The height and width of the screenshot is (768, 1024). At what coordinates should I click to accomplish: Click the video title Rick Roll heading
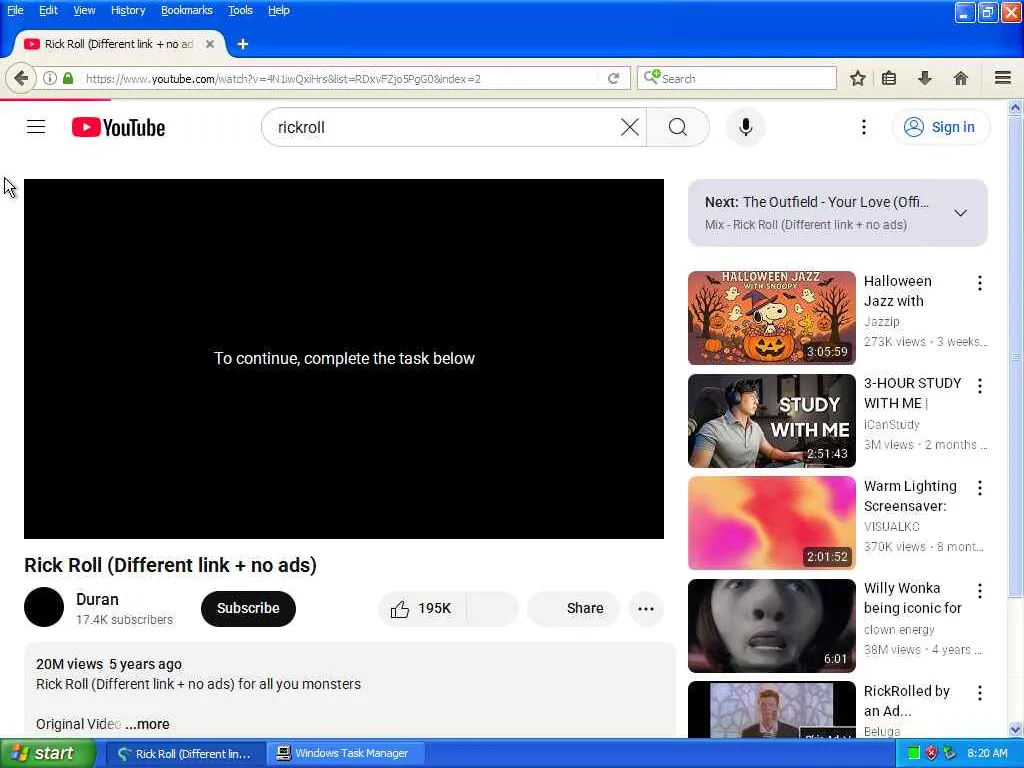[170, 565]
